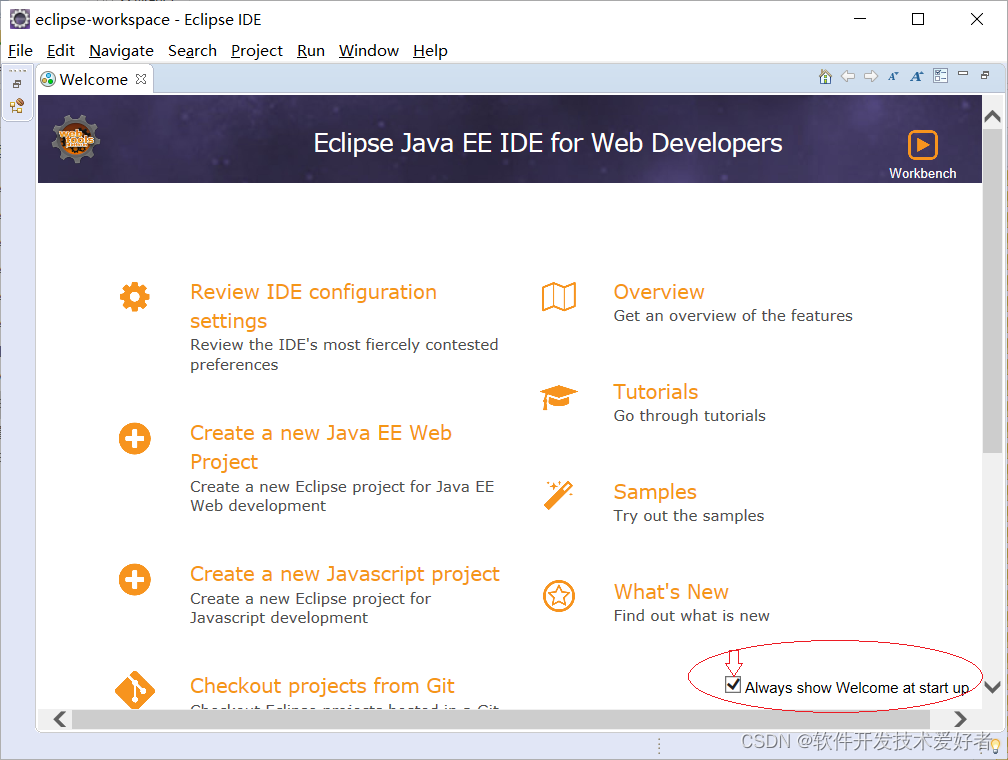Click the Home icon in Welcome toolbar
The height and width of the screenshot is (760, 1008).
tap(825, 77)
